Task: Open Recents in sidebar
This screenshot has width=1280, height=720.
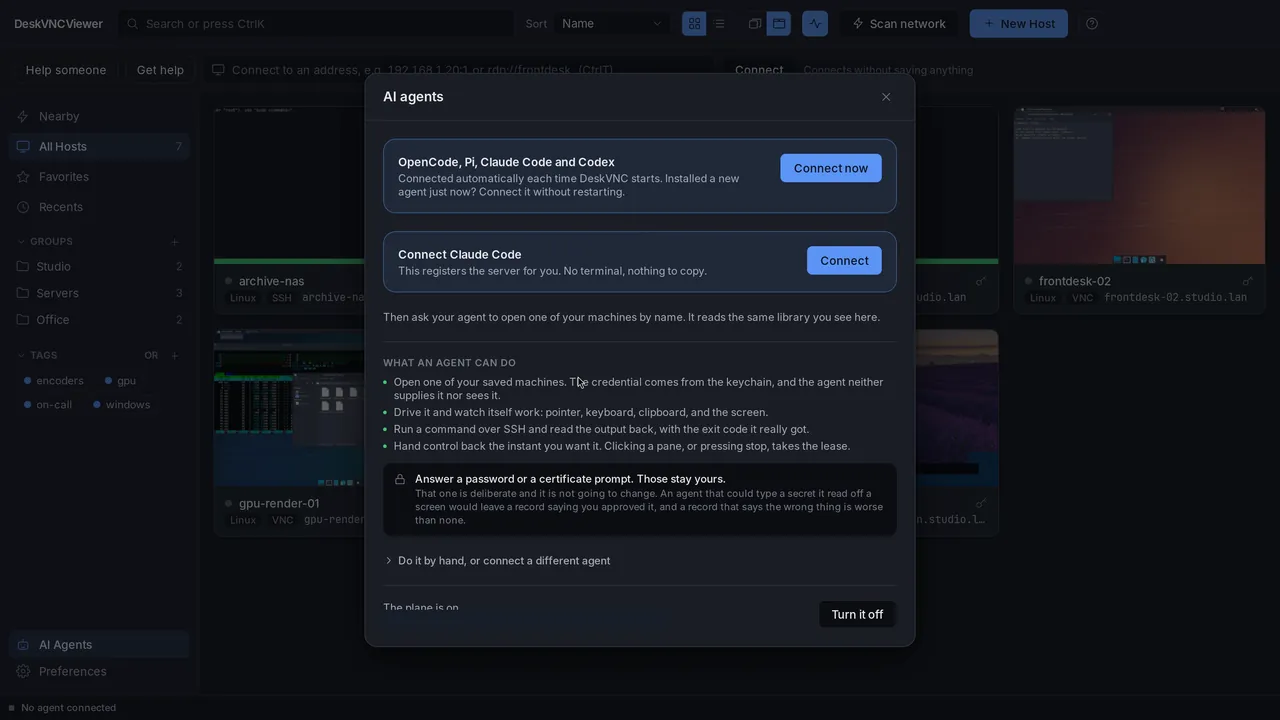Action: [x=99, y=207]
